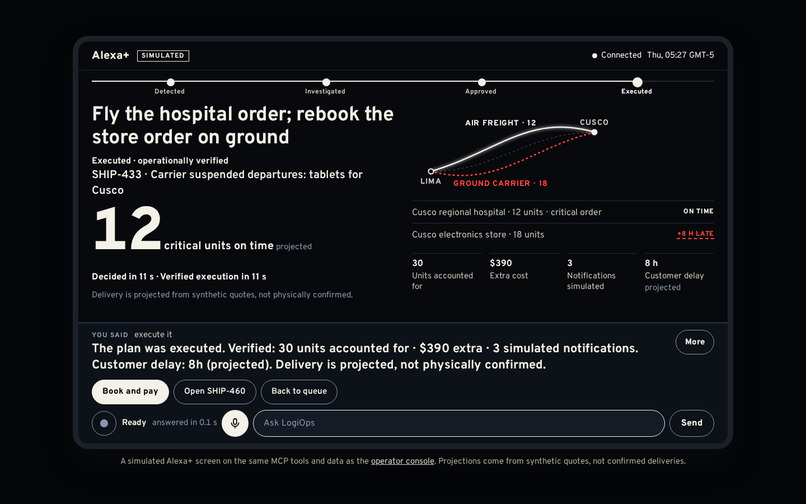The height and width of the screenshot is (504, 806).
Task: Open SHIP-460
Action: [x=214, y=391]
